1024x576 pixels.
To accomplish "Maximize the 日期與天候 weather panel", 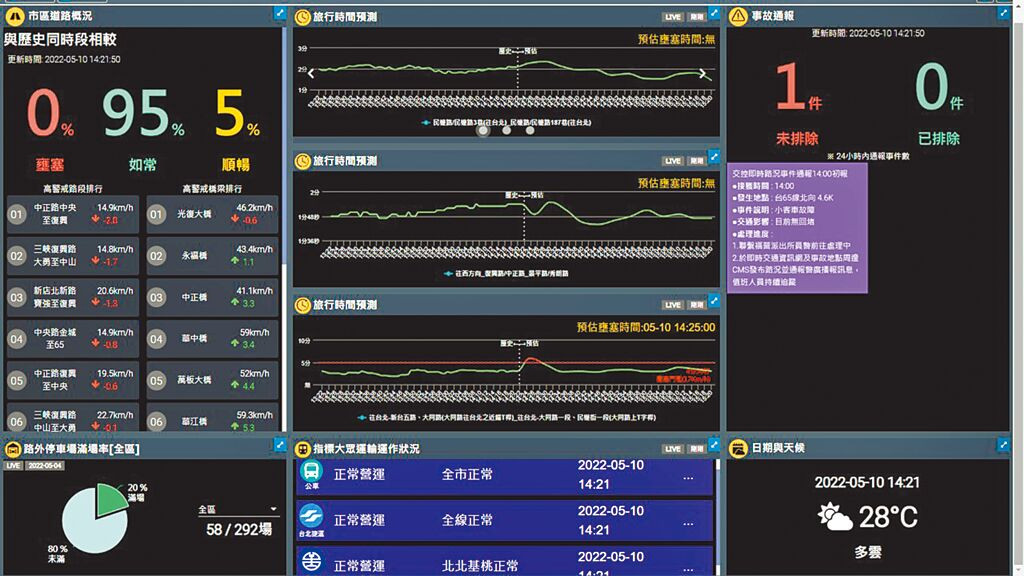I will click(1003, 444).
